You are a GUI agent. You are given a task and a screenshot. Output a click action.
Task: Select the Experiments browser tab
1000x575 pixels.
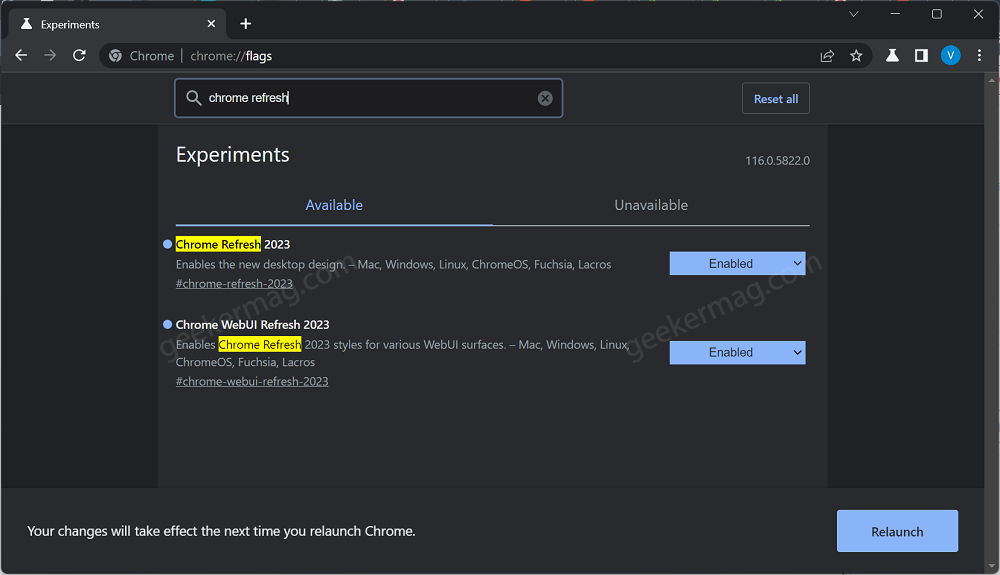(x=117, y=24)
